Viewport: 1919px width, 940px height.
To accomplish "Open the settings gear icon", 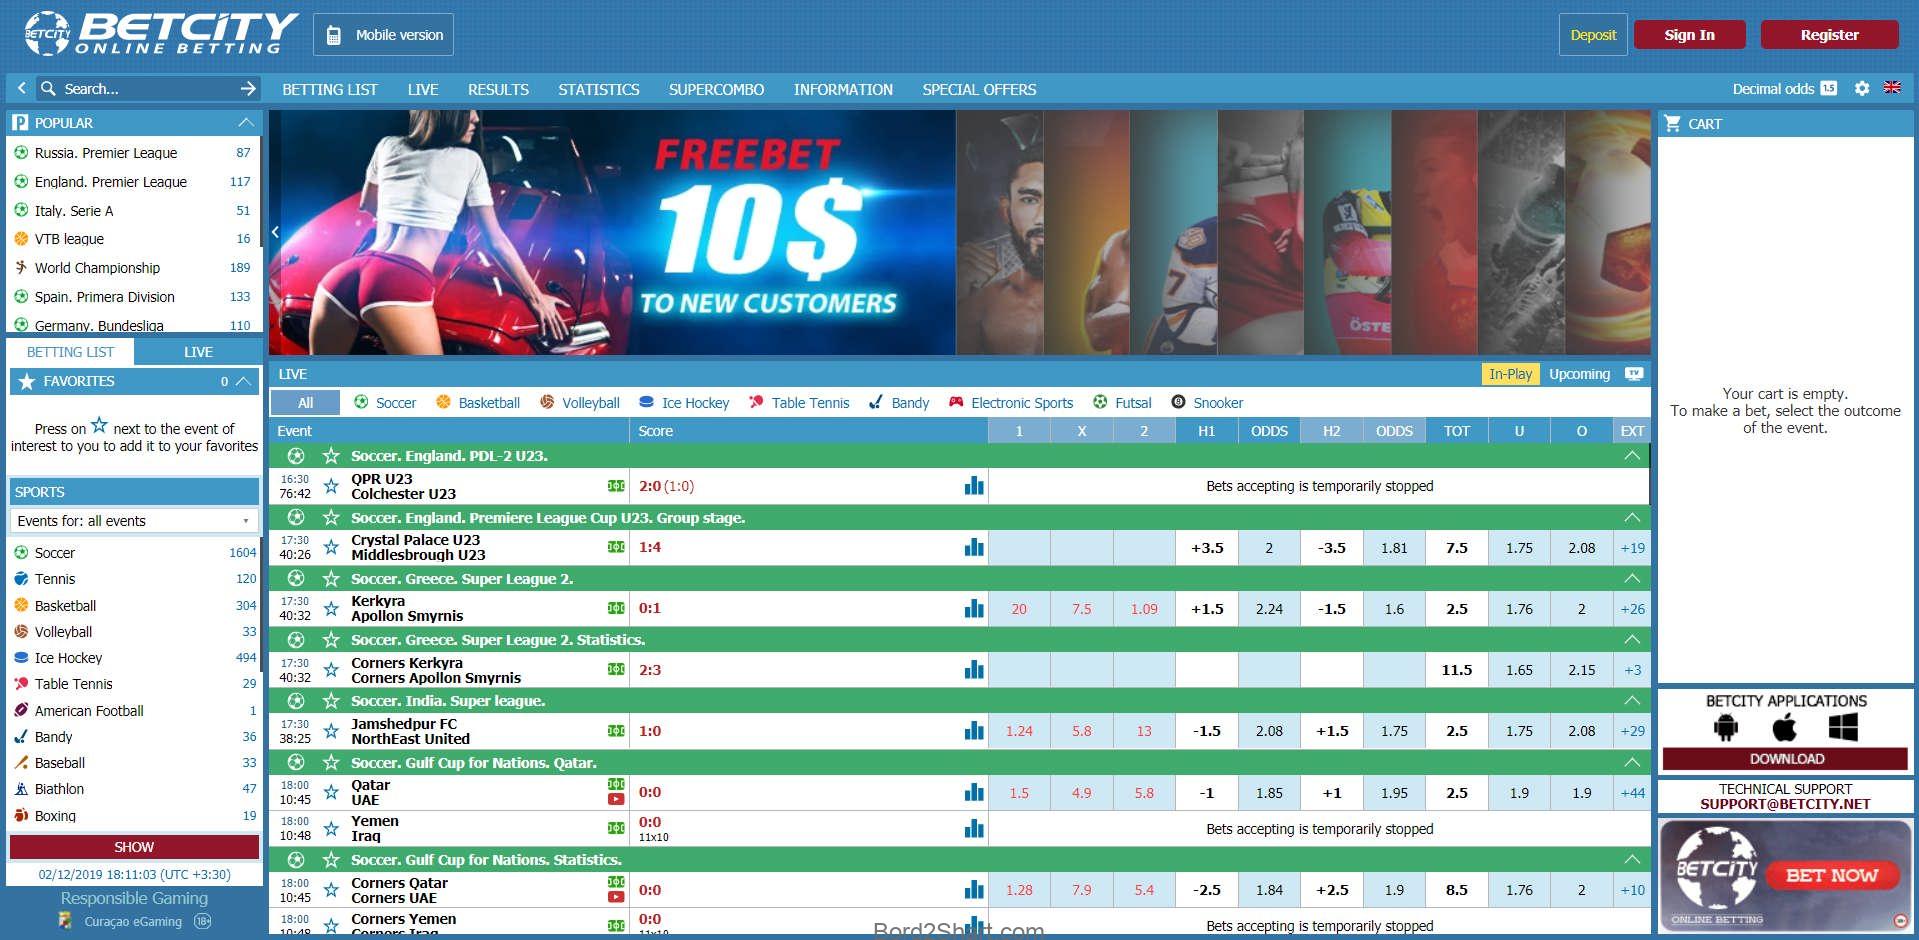I will coord(1861,88).
